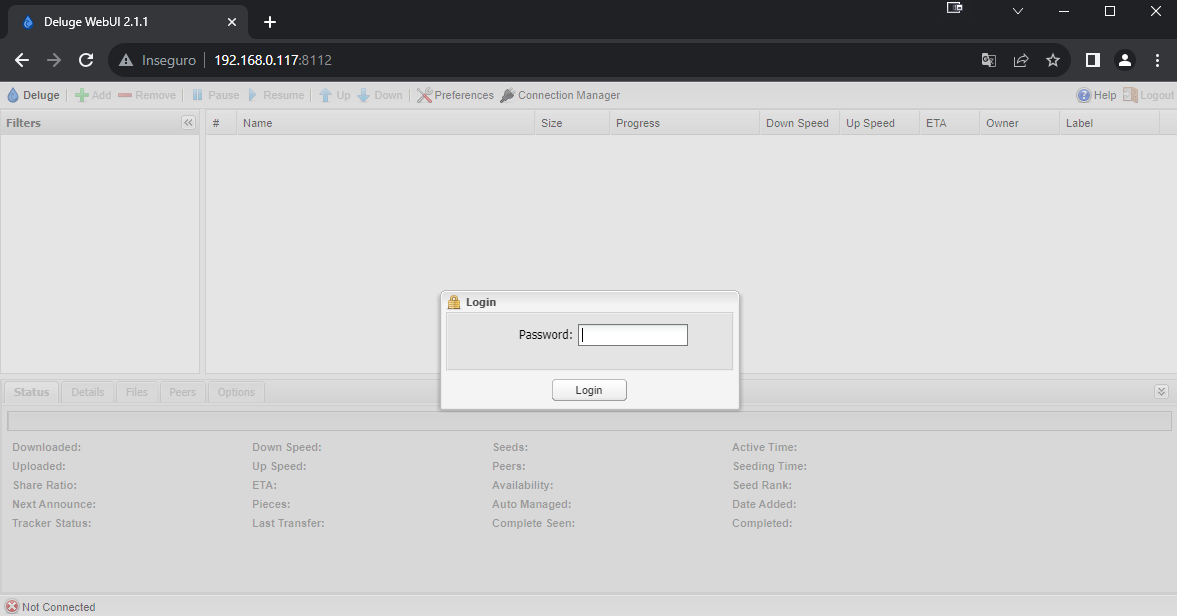Screen dimensions: 1177x616
Task: Open Deluge Preferences
Action: pyautogui.click(x=455, y=94)
